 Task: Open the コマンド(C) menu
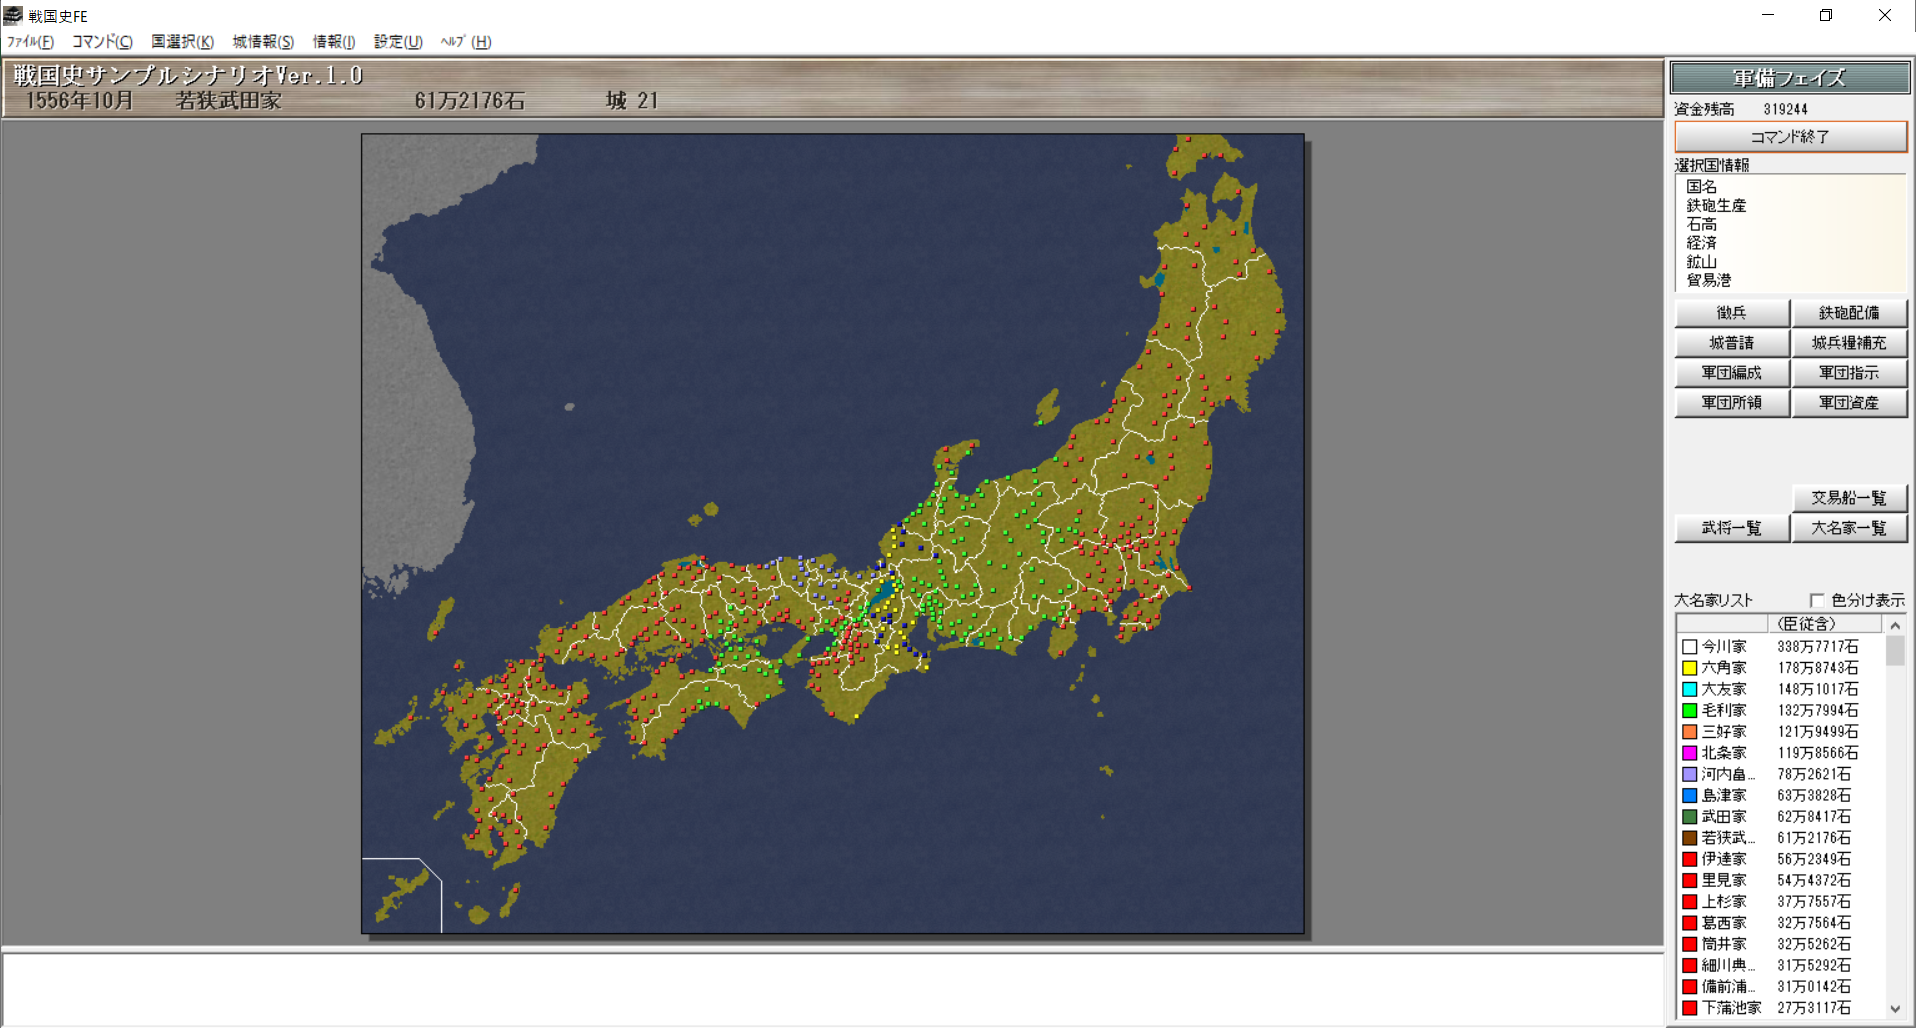click(x=102, y=41)
